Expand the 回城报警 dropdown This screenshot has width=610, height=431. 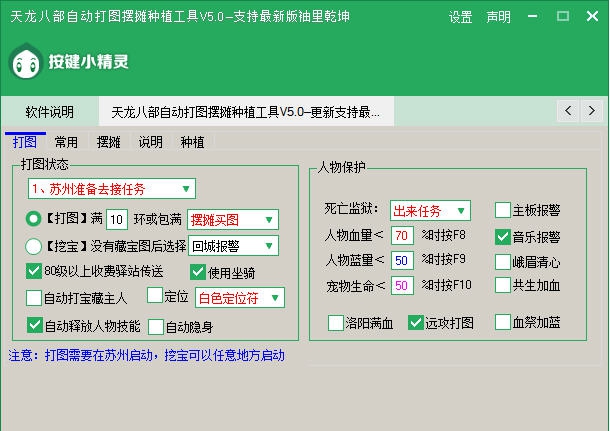[233, 246]
